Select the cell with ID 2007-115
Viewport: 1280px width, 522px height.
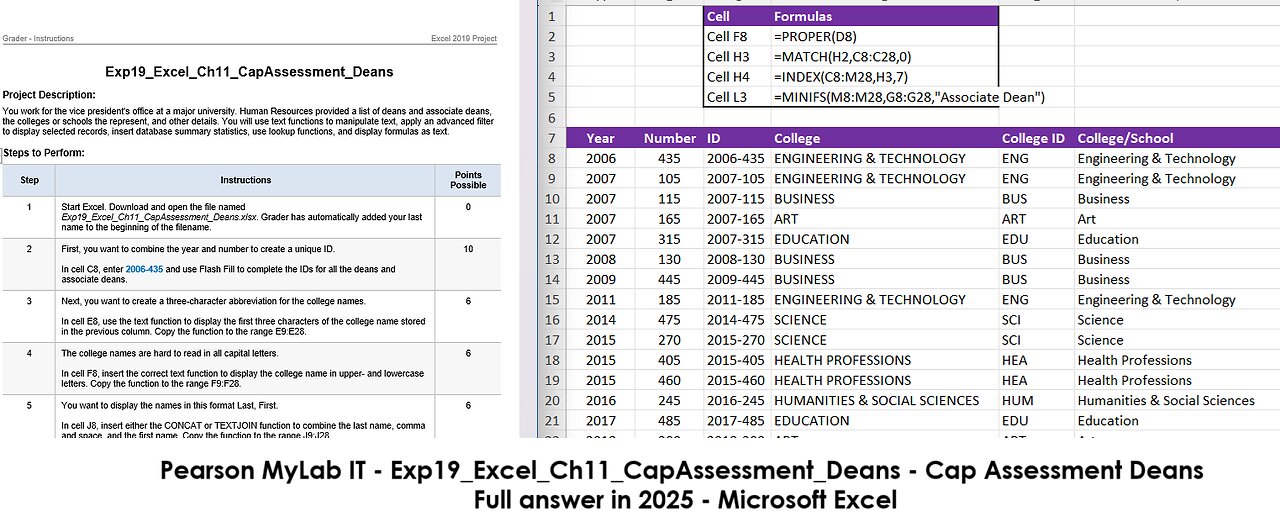pos(737,198)
